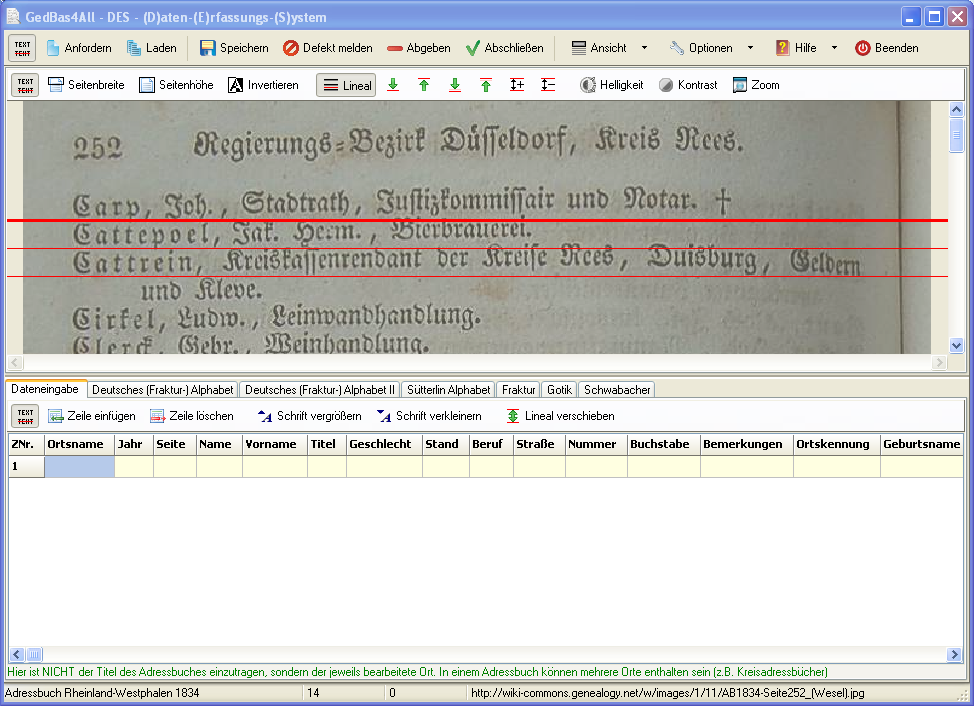Open the Kontrast contrast control

688,85
